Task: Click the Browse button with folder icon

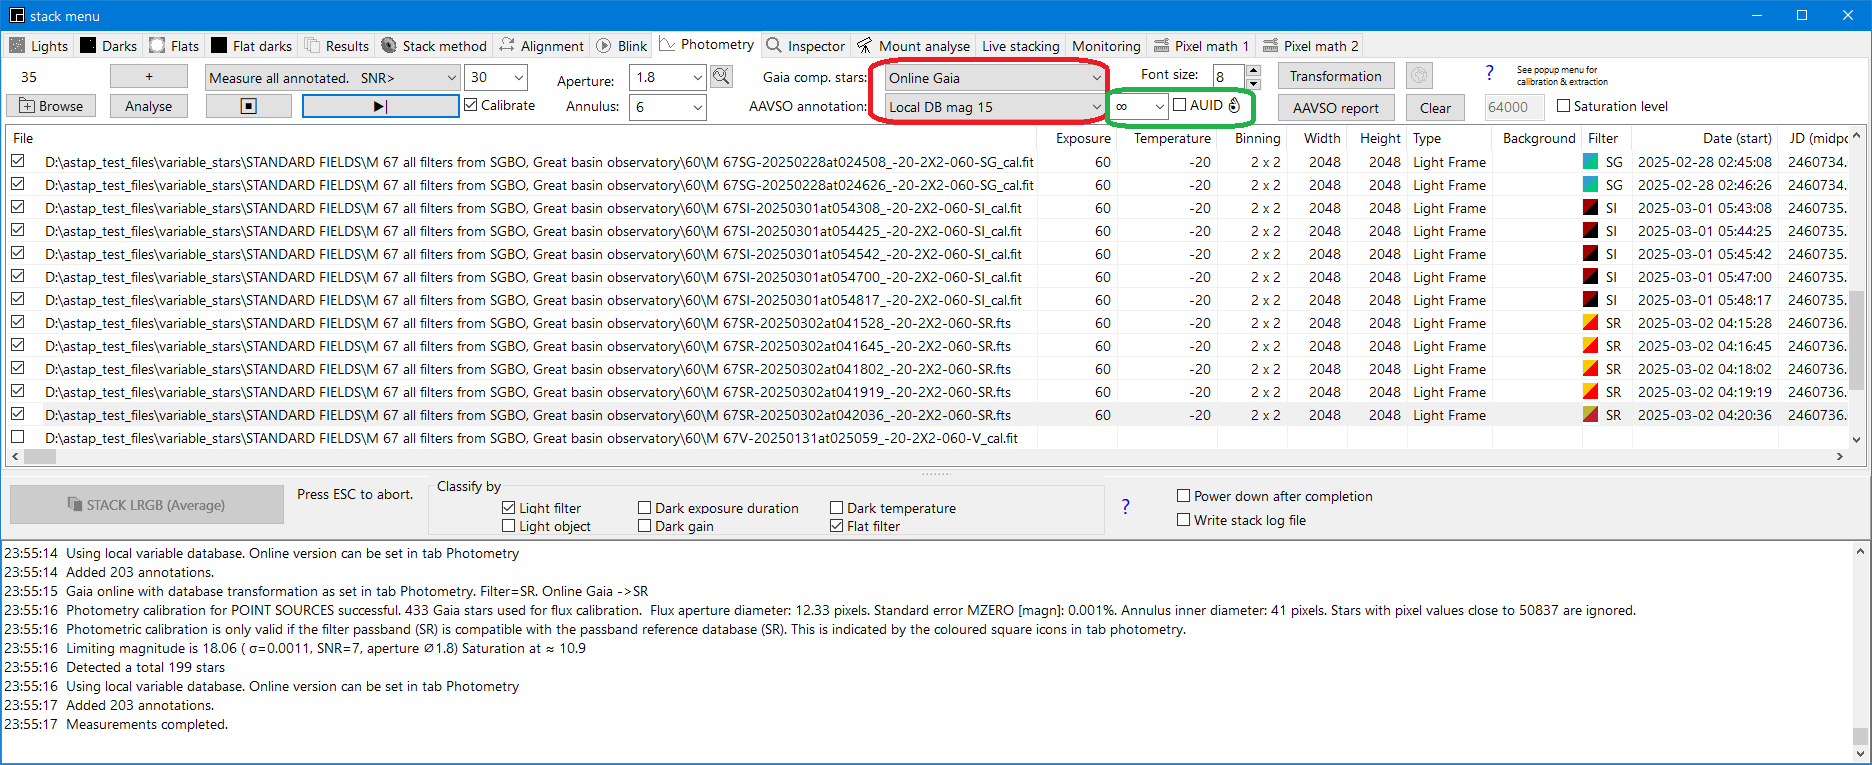Action: (x=51, y=106)
